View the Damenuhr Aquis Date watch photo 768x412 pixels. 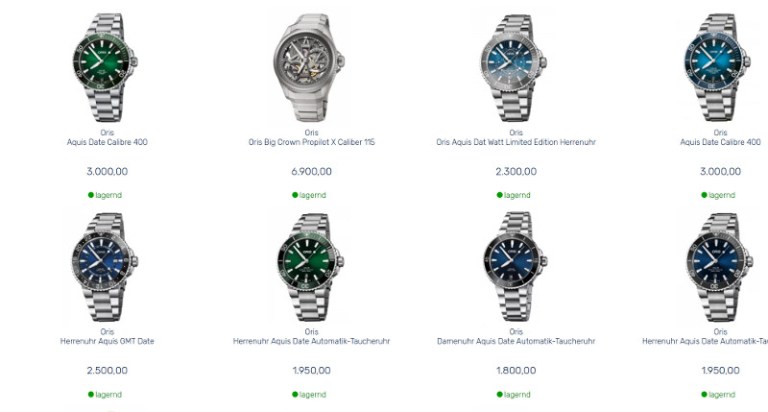point(514,267)
